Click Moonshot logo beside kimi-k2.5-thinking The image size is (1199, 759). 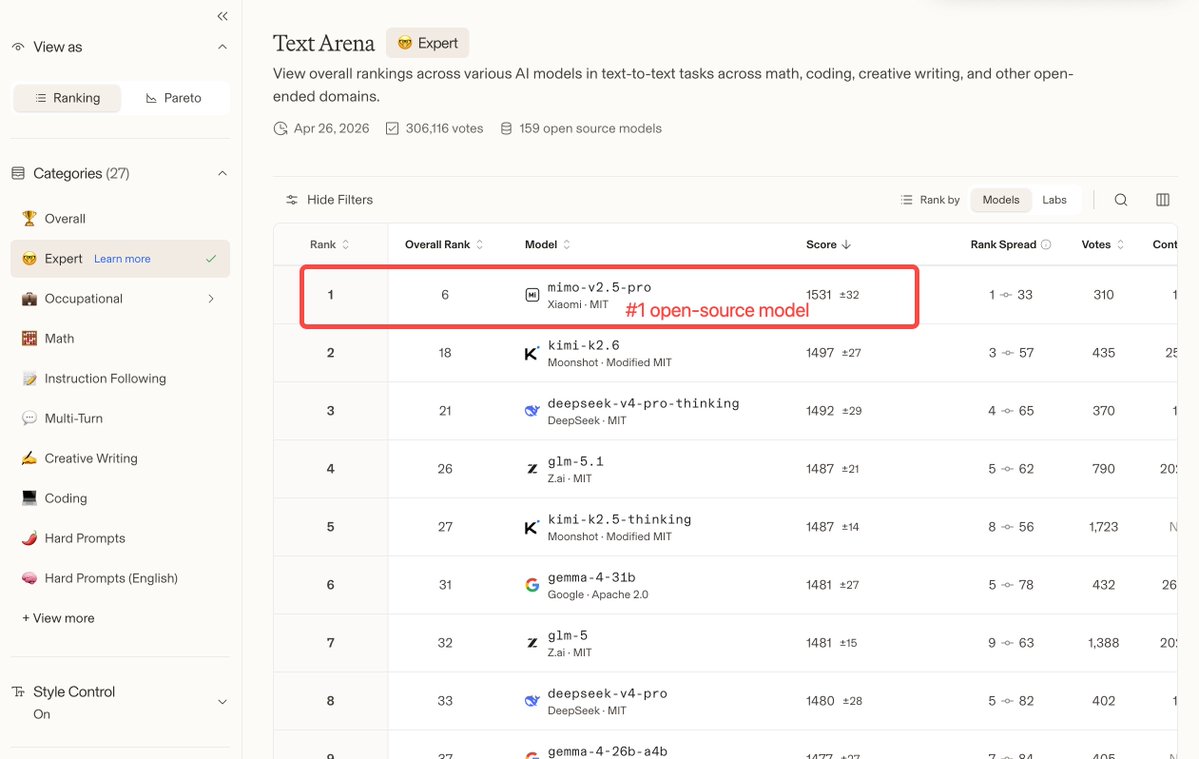click(532, 527)
